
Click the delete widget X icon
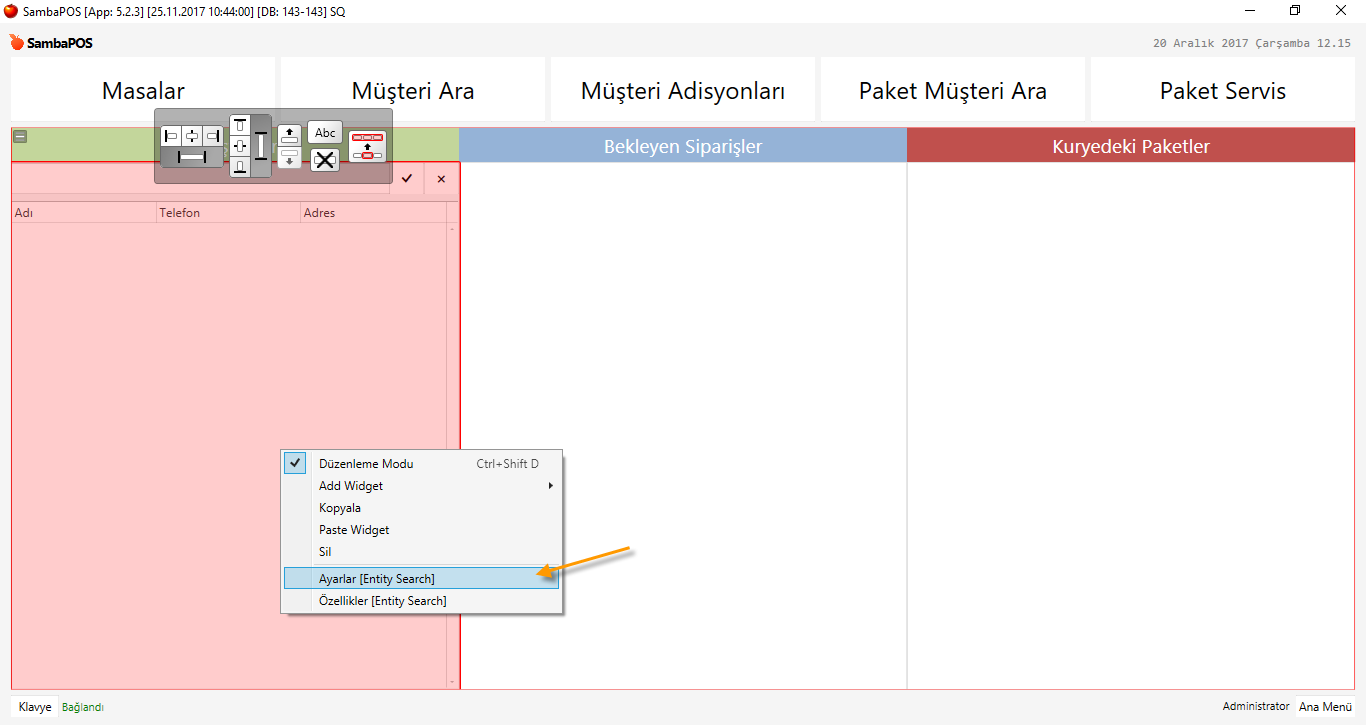(325, 159)
